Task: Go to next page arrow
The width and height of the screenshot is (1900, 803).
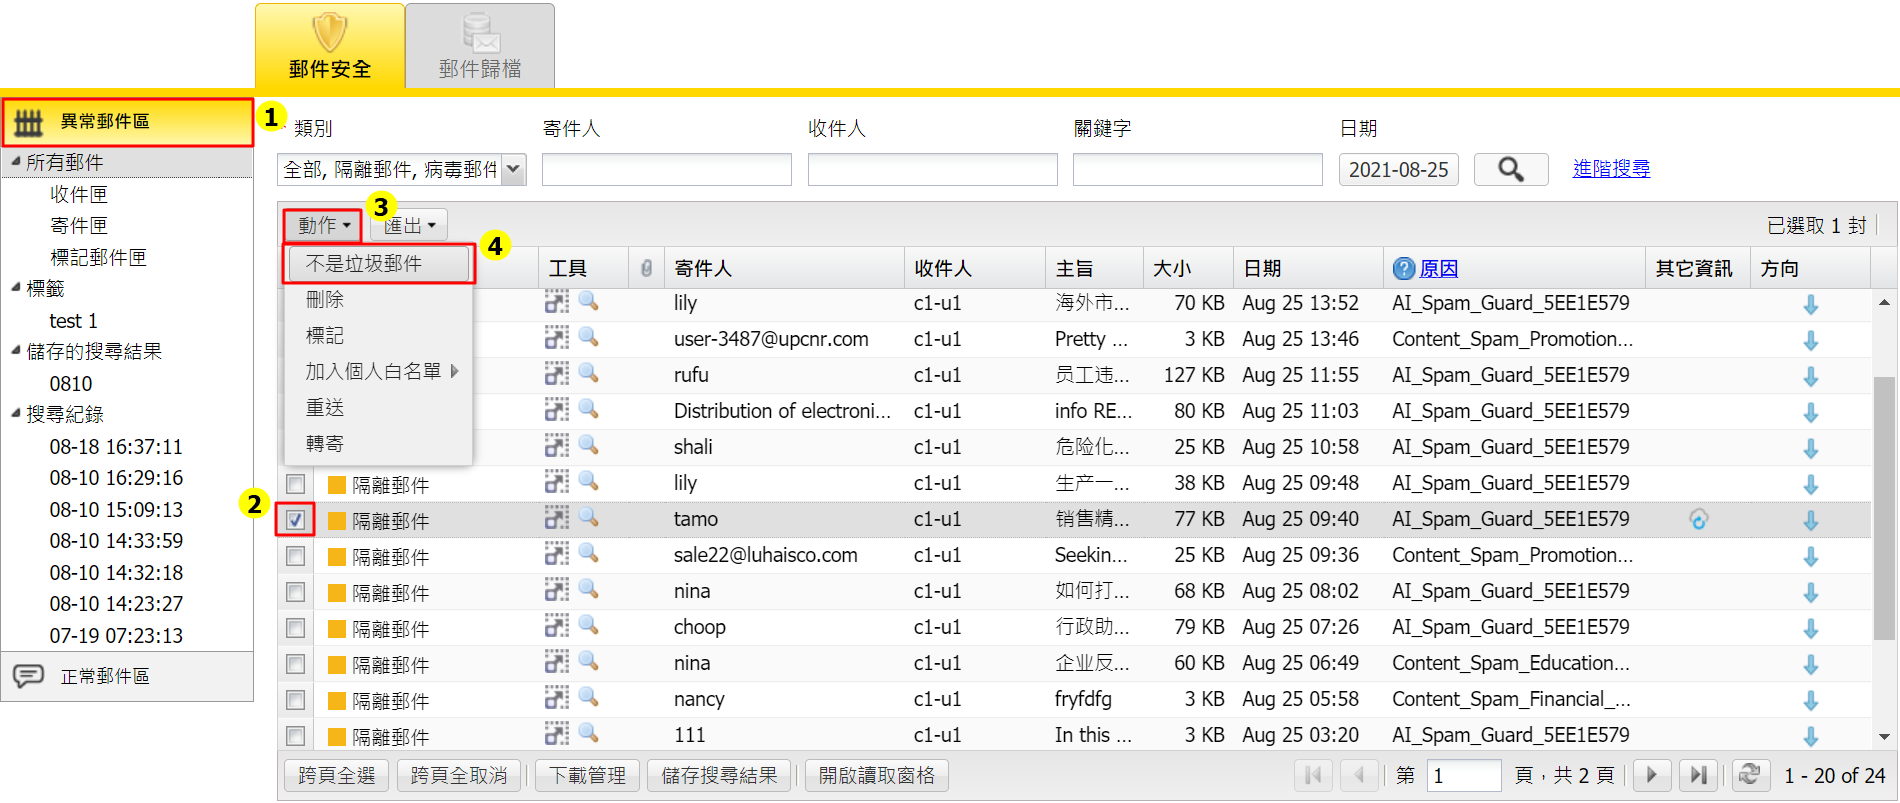Action: 1652,774
